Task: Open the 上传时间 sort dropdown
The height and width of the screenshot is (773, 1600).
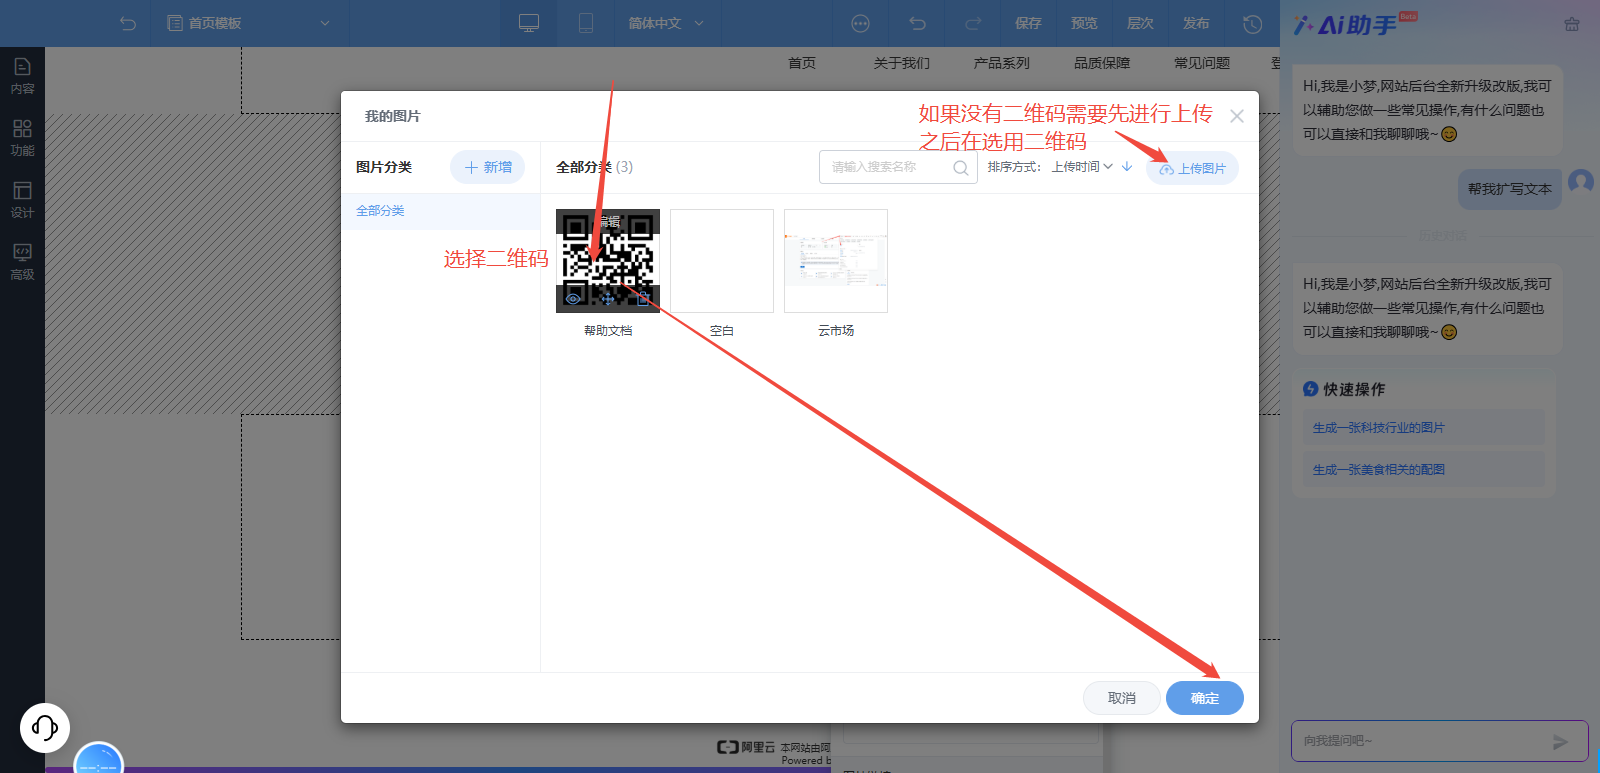Action: click(x=1082, y=167)
